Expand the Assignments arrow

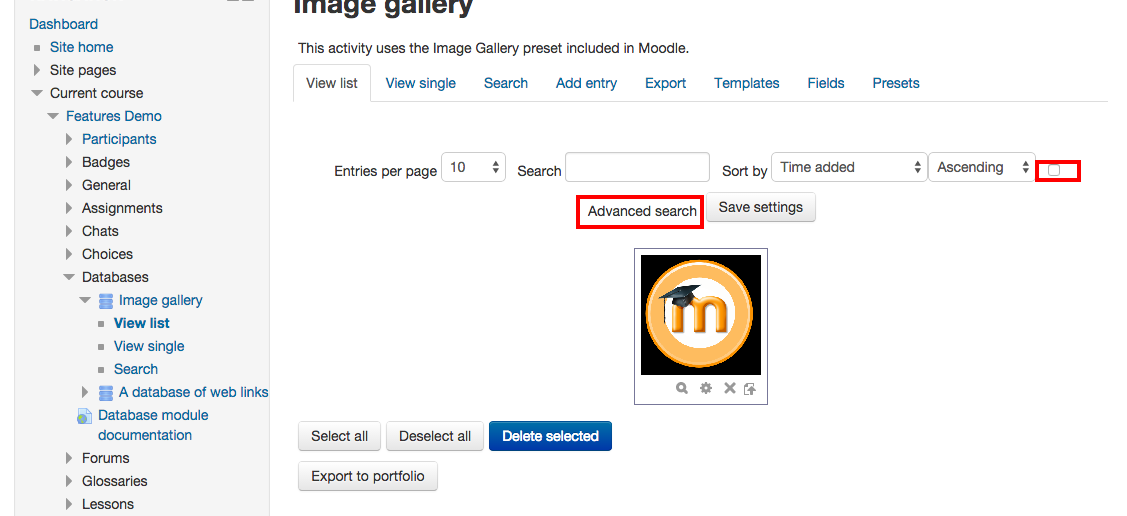69,208
